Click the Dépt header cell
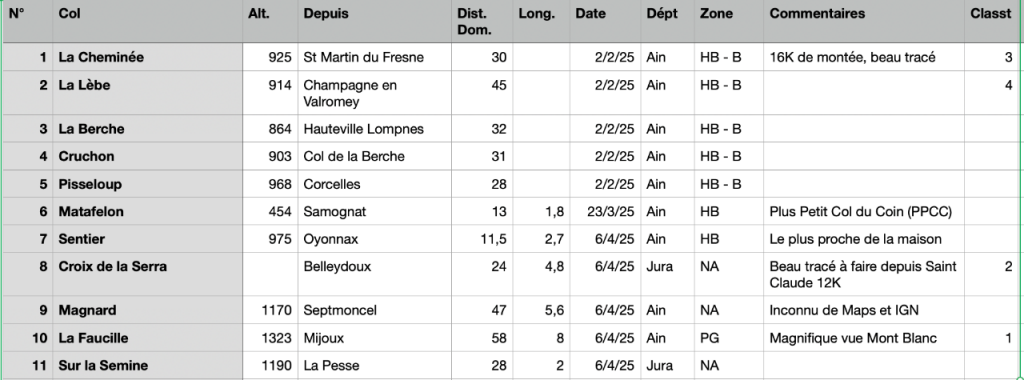 667,22
